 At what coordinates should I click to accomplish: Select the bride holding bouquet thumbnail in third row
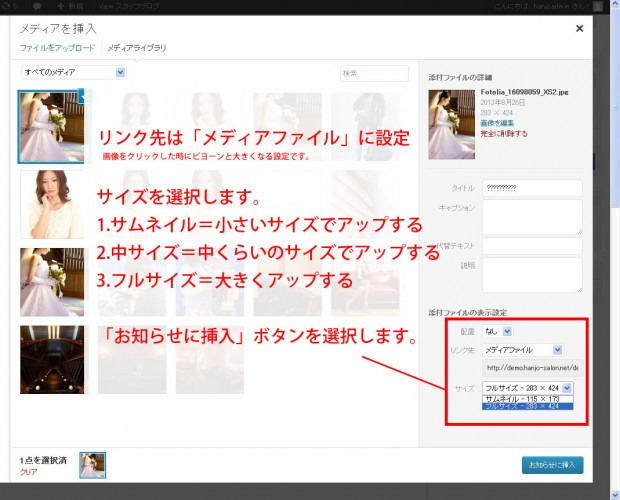click(x=51, y=282)
